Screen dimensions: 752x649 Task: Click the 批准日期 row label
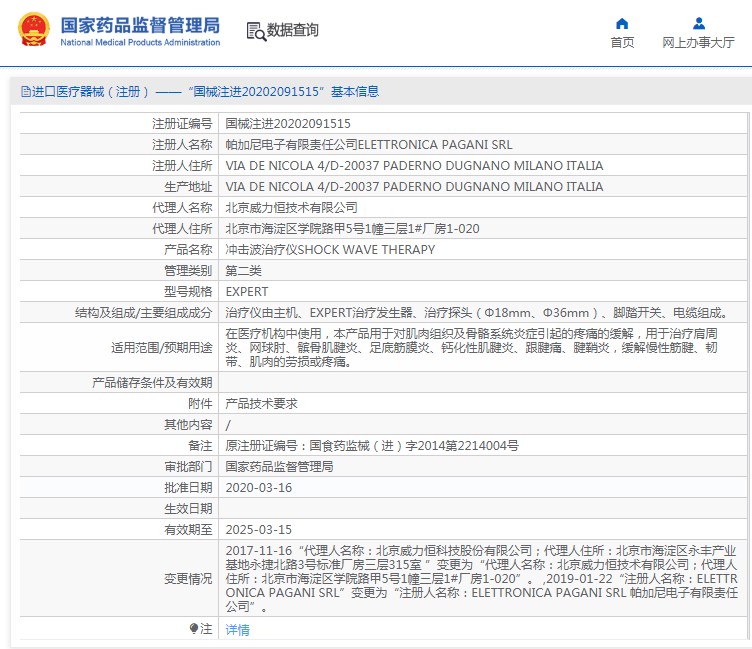[x=188, y=487]
